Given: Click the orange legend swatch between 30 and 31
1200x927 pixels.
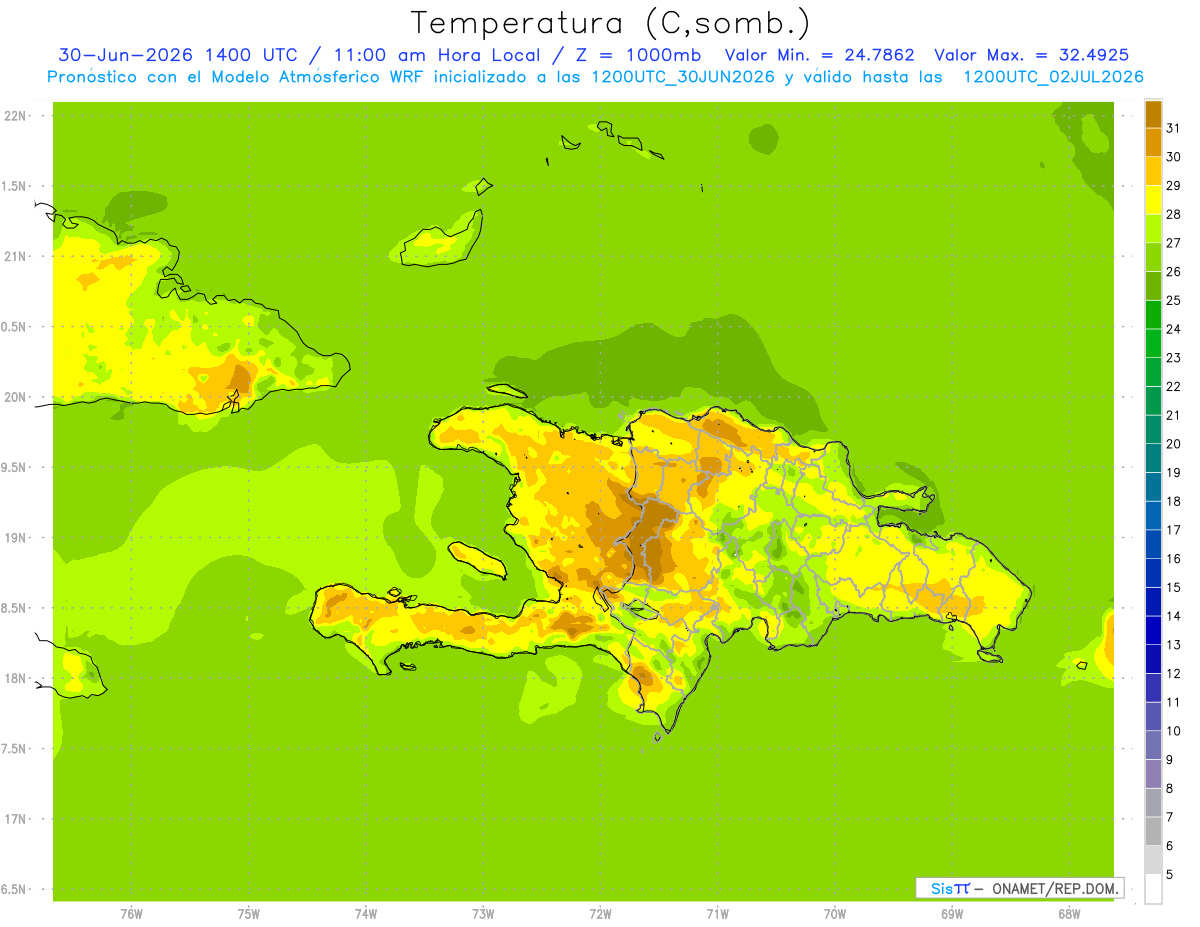Looking at the screenshot, I should tap(1153, 142).
